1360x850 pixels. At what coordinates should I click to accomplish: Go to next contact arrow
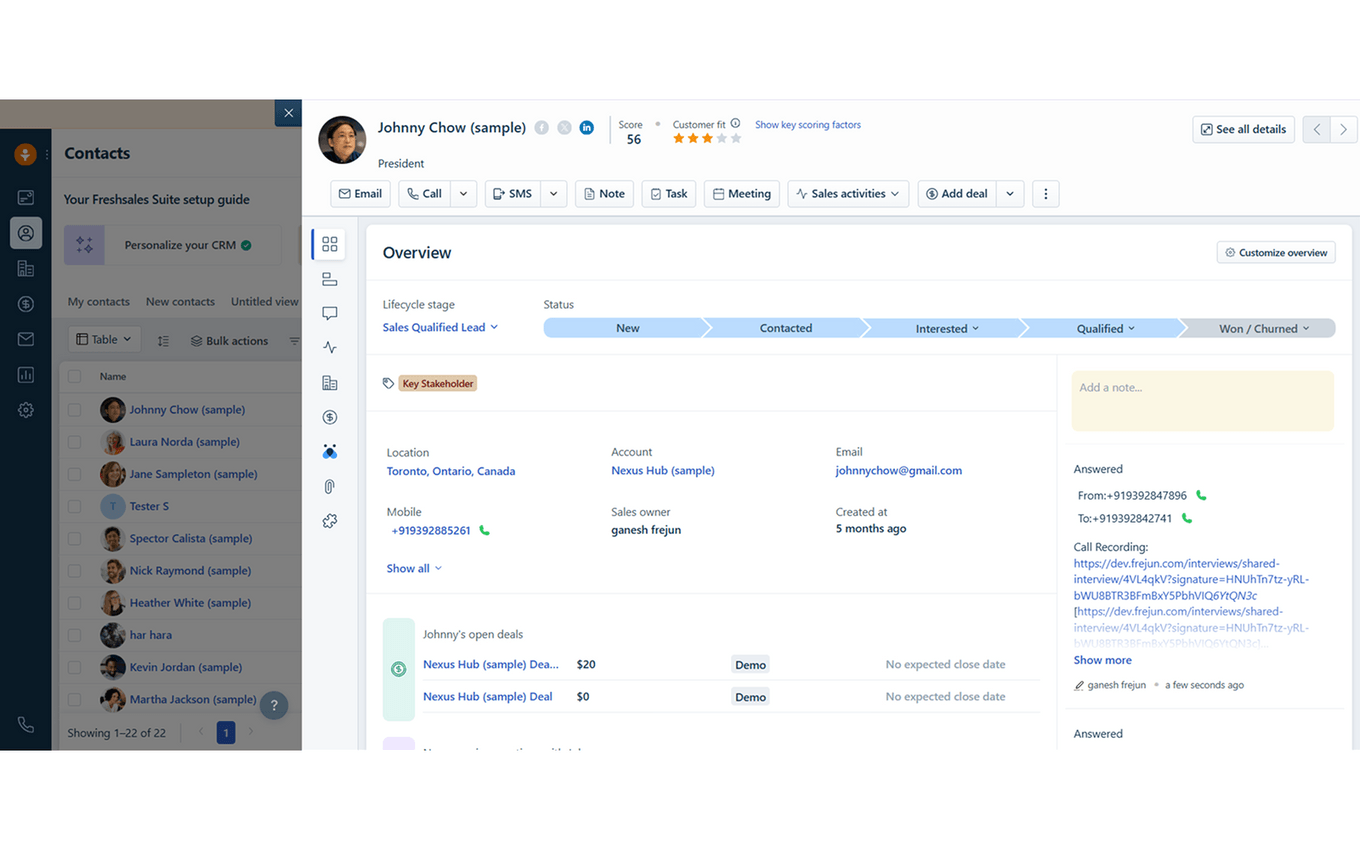pyautogui.click(x=1344, y=130)
